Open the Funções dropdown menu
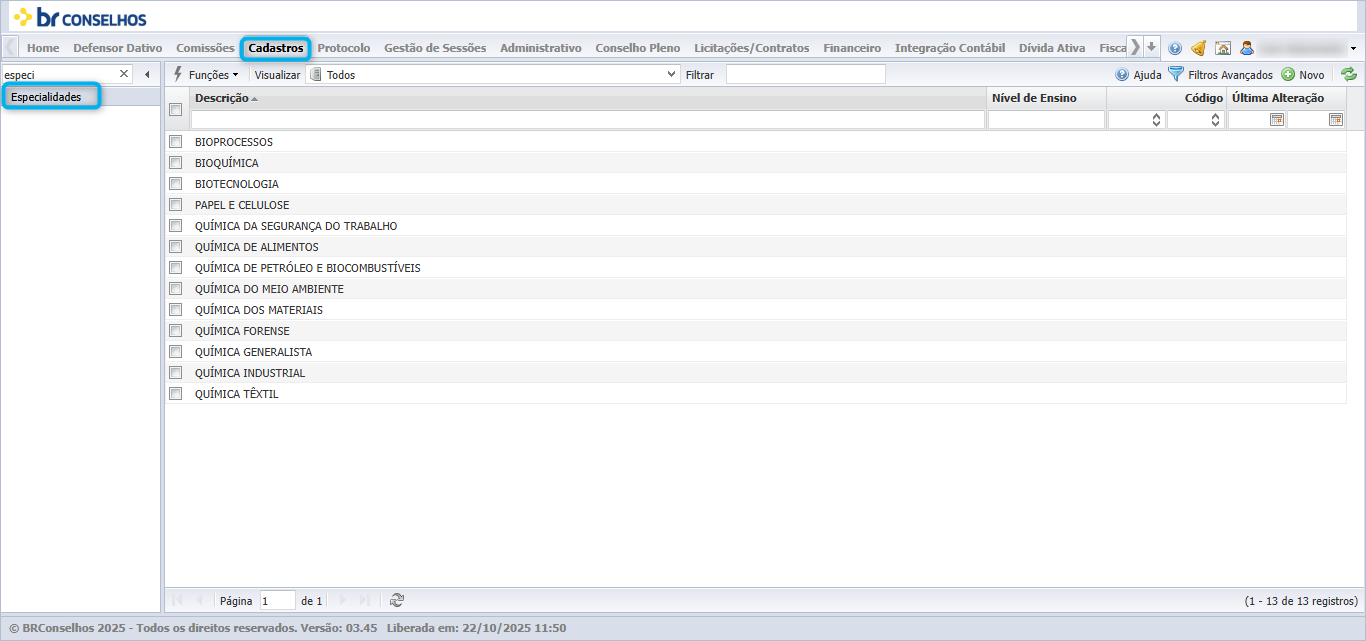1366x641 pixels. click(206, 74)
